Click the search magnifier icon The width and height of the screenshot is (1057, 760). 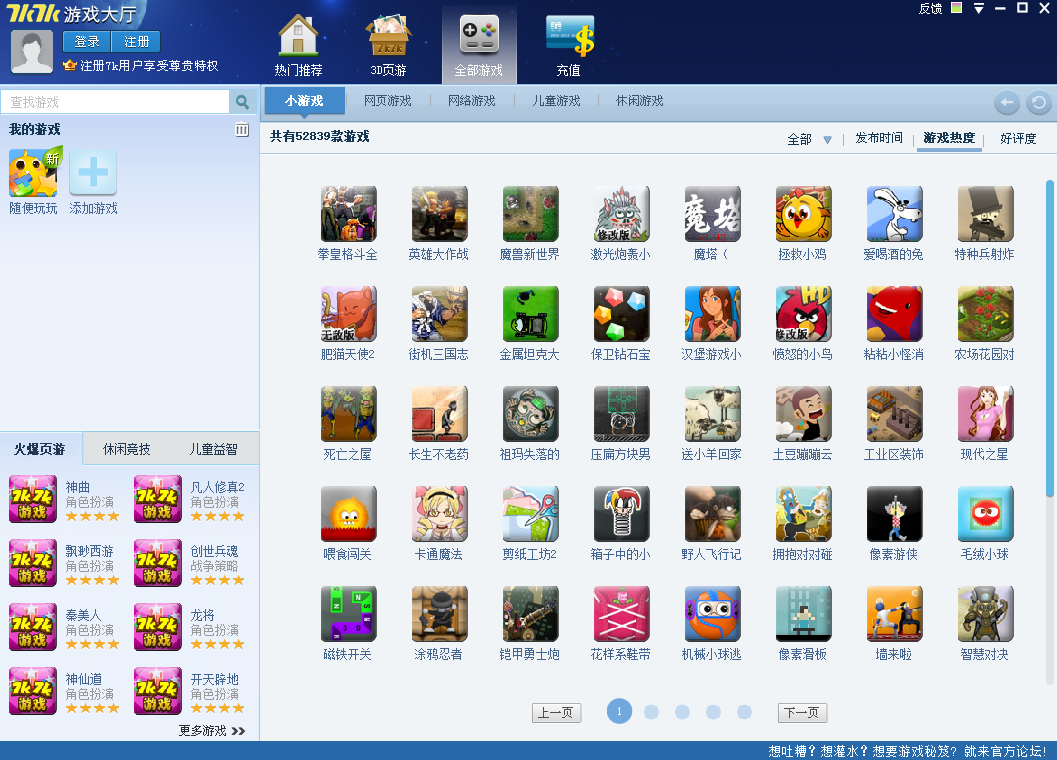[243, 102]
